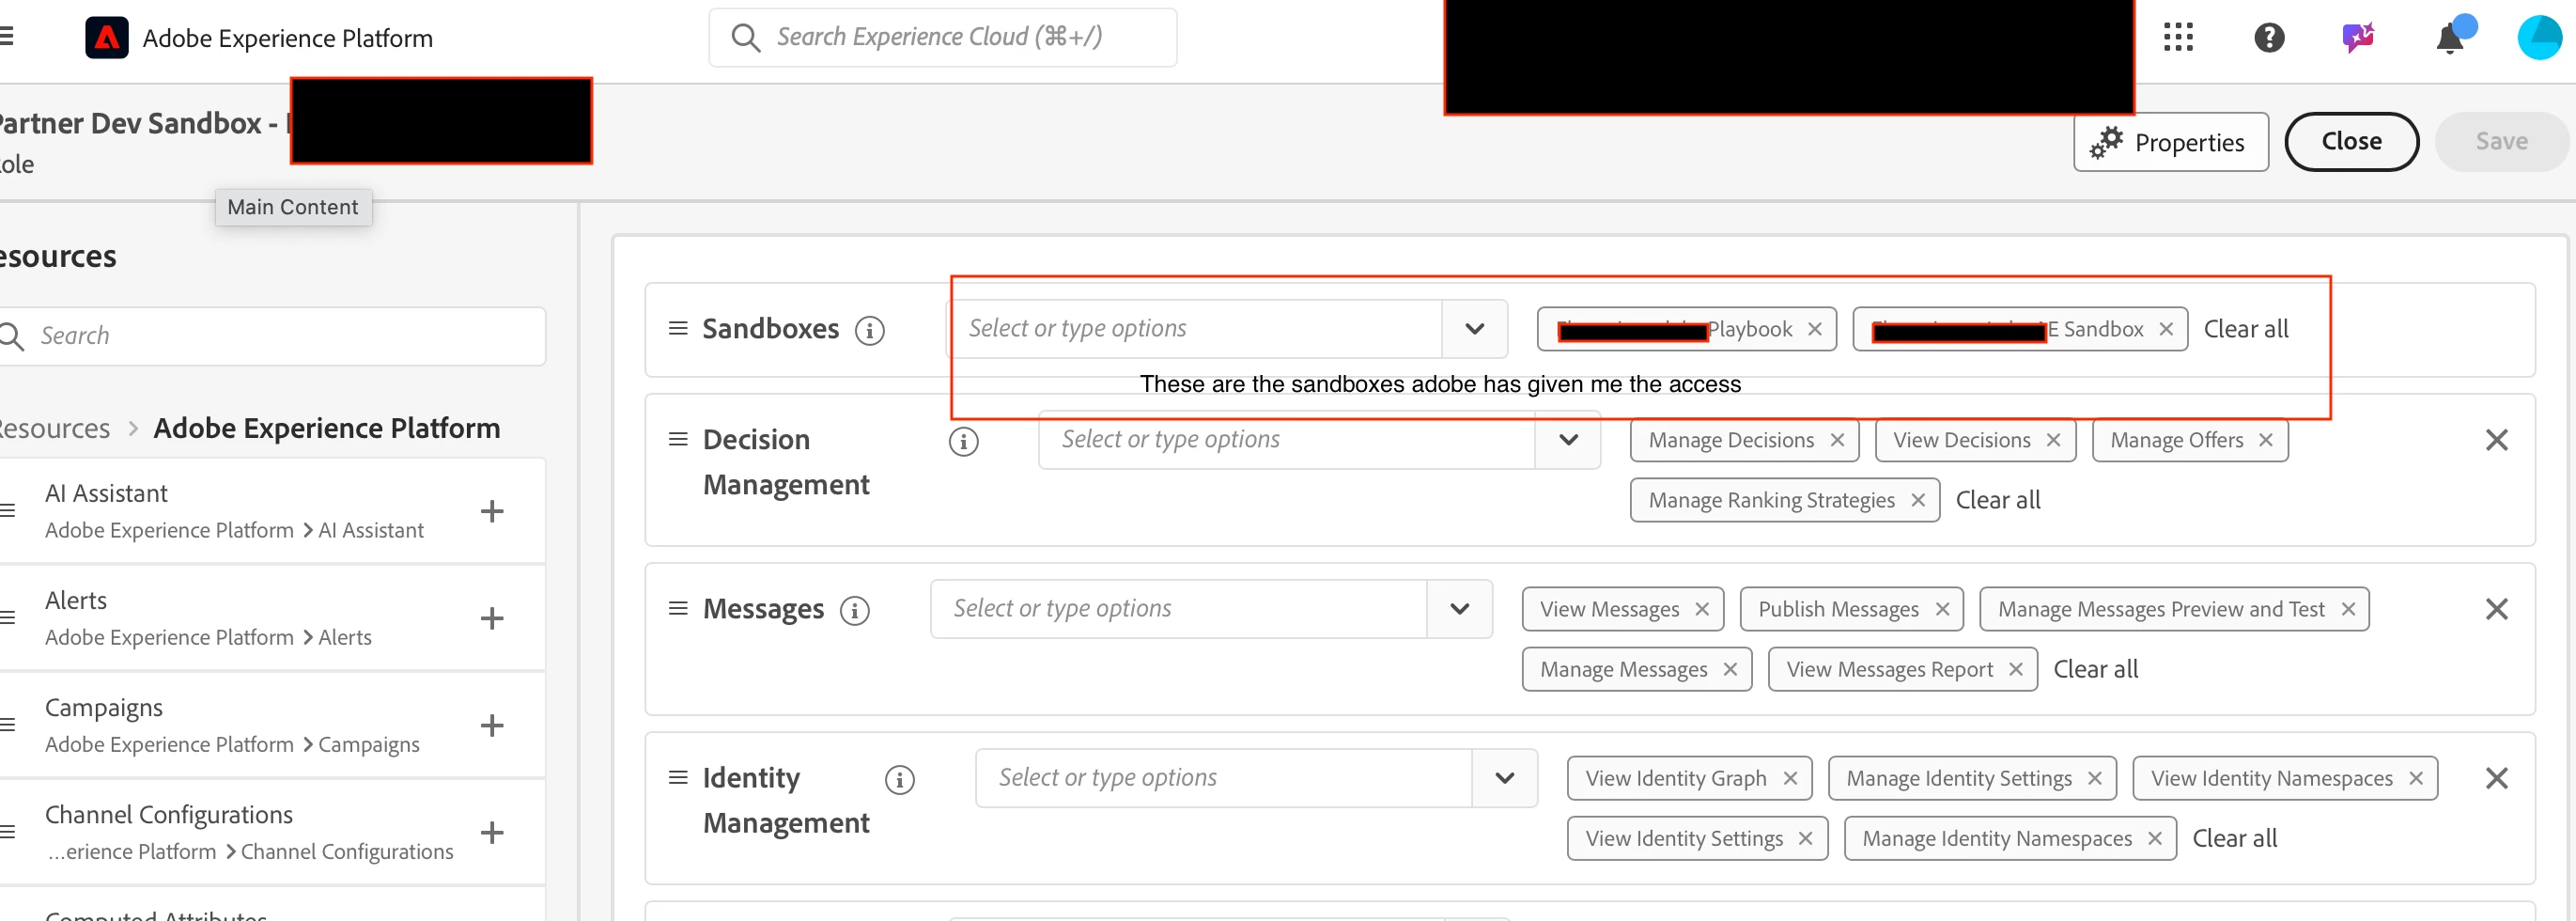Screen dimensions: 2576x921
Task: Remove the View Messages Report tag
Action: [2015, 669]
